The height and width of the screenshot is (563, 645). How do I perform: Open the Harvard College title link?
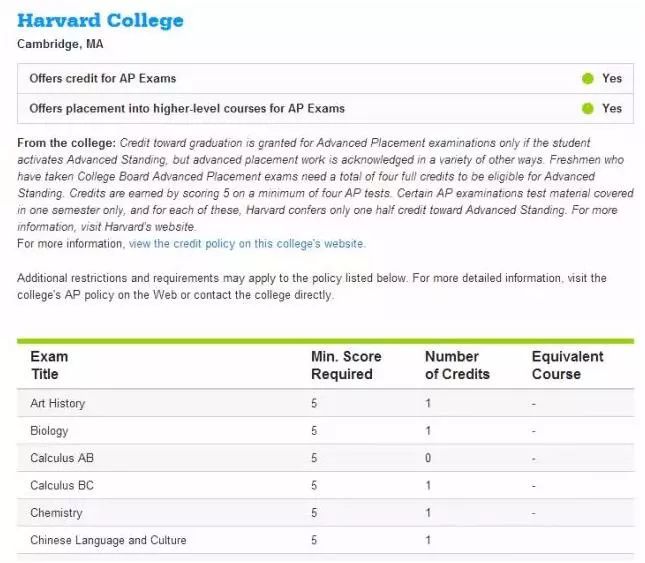coord(100,21)
